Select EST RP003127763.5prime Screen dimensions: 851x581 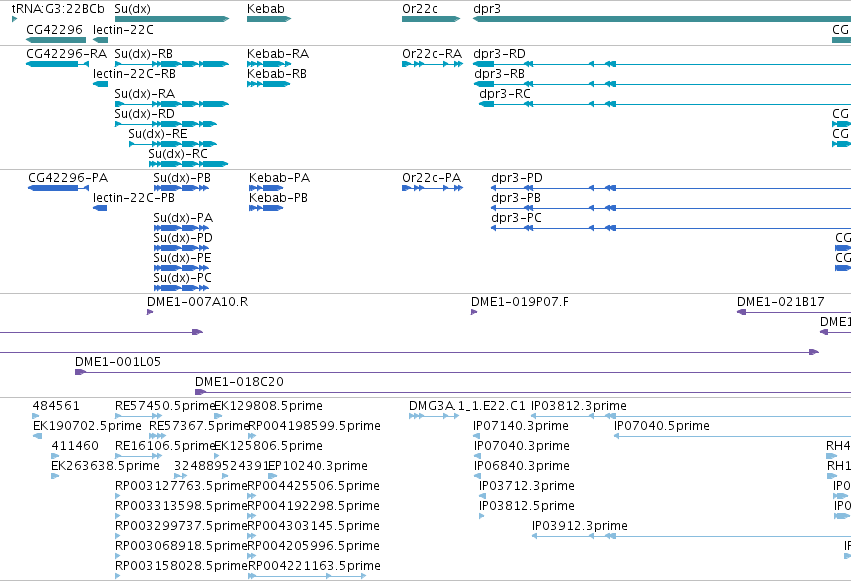[118, 496]
